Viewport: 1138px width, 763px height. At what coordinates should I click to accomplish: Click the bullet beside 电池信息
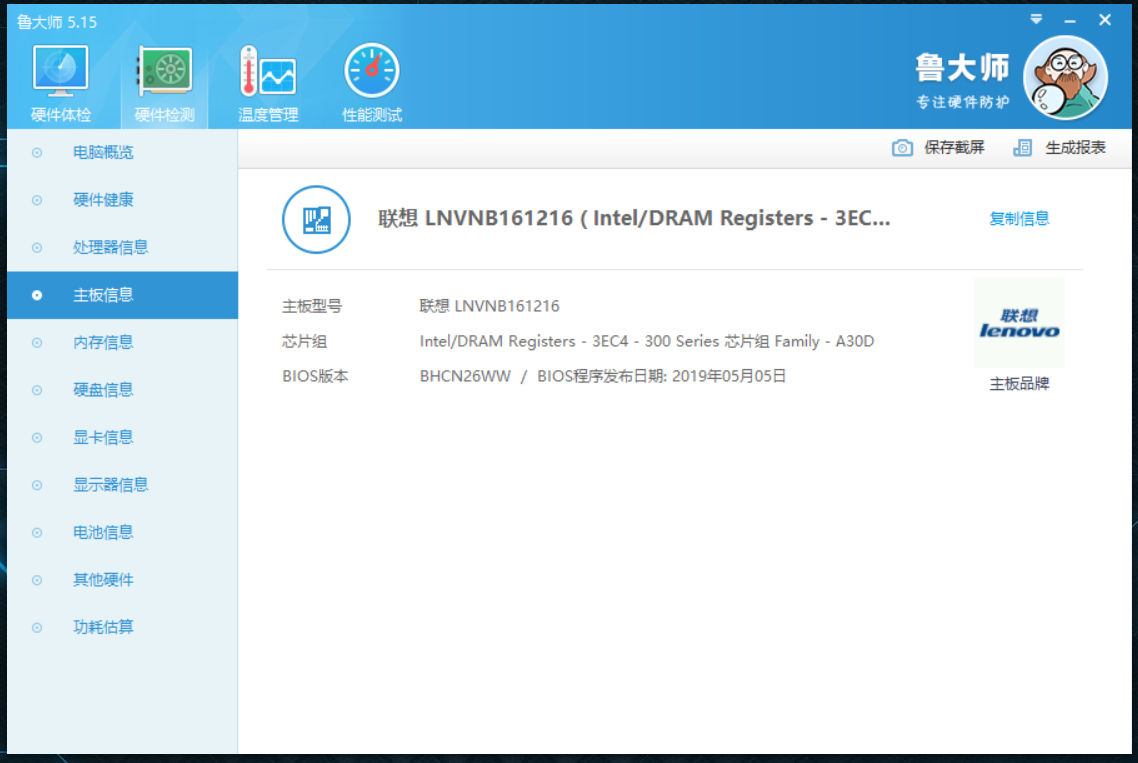click(37, 533)
